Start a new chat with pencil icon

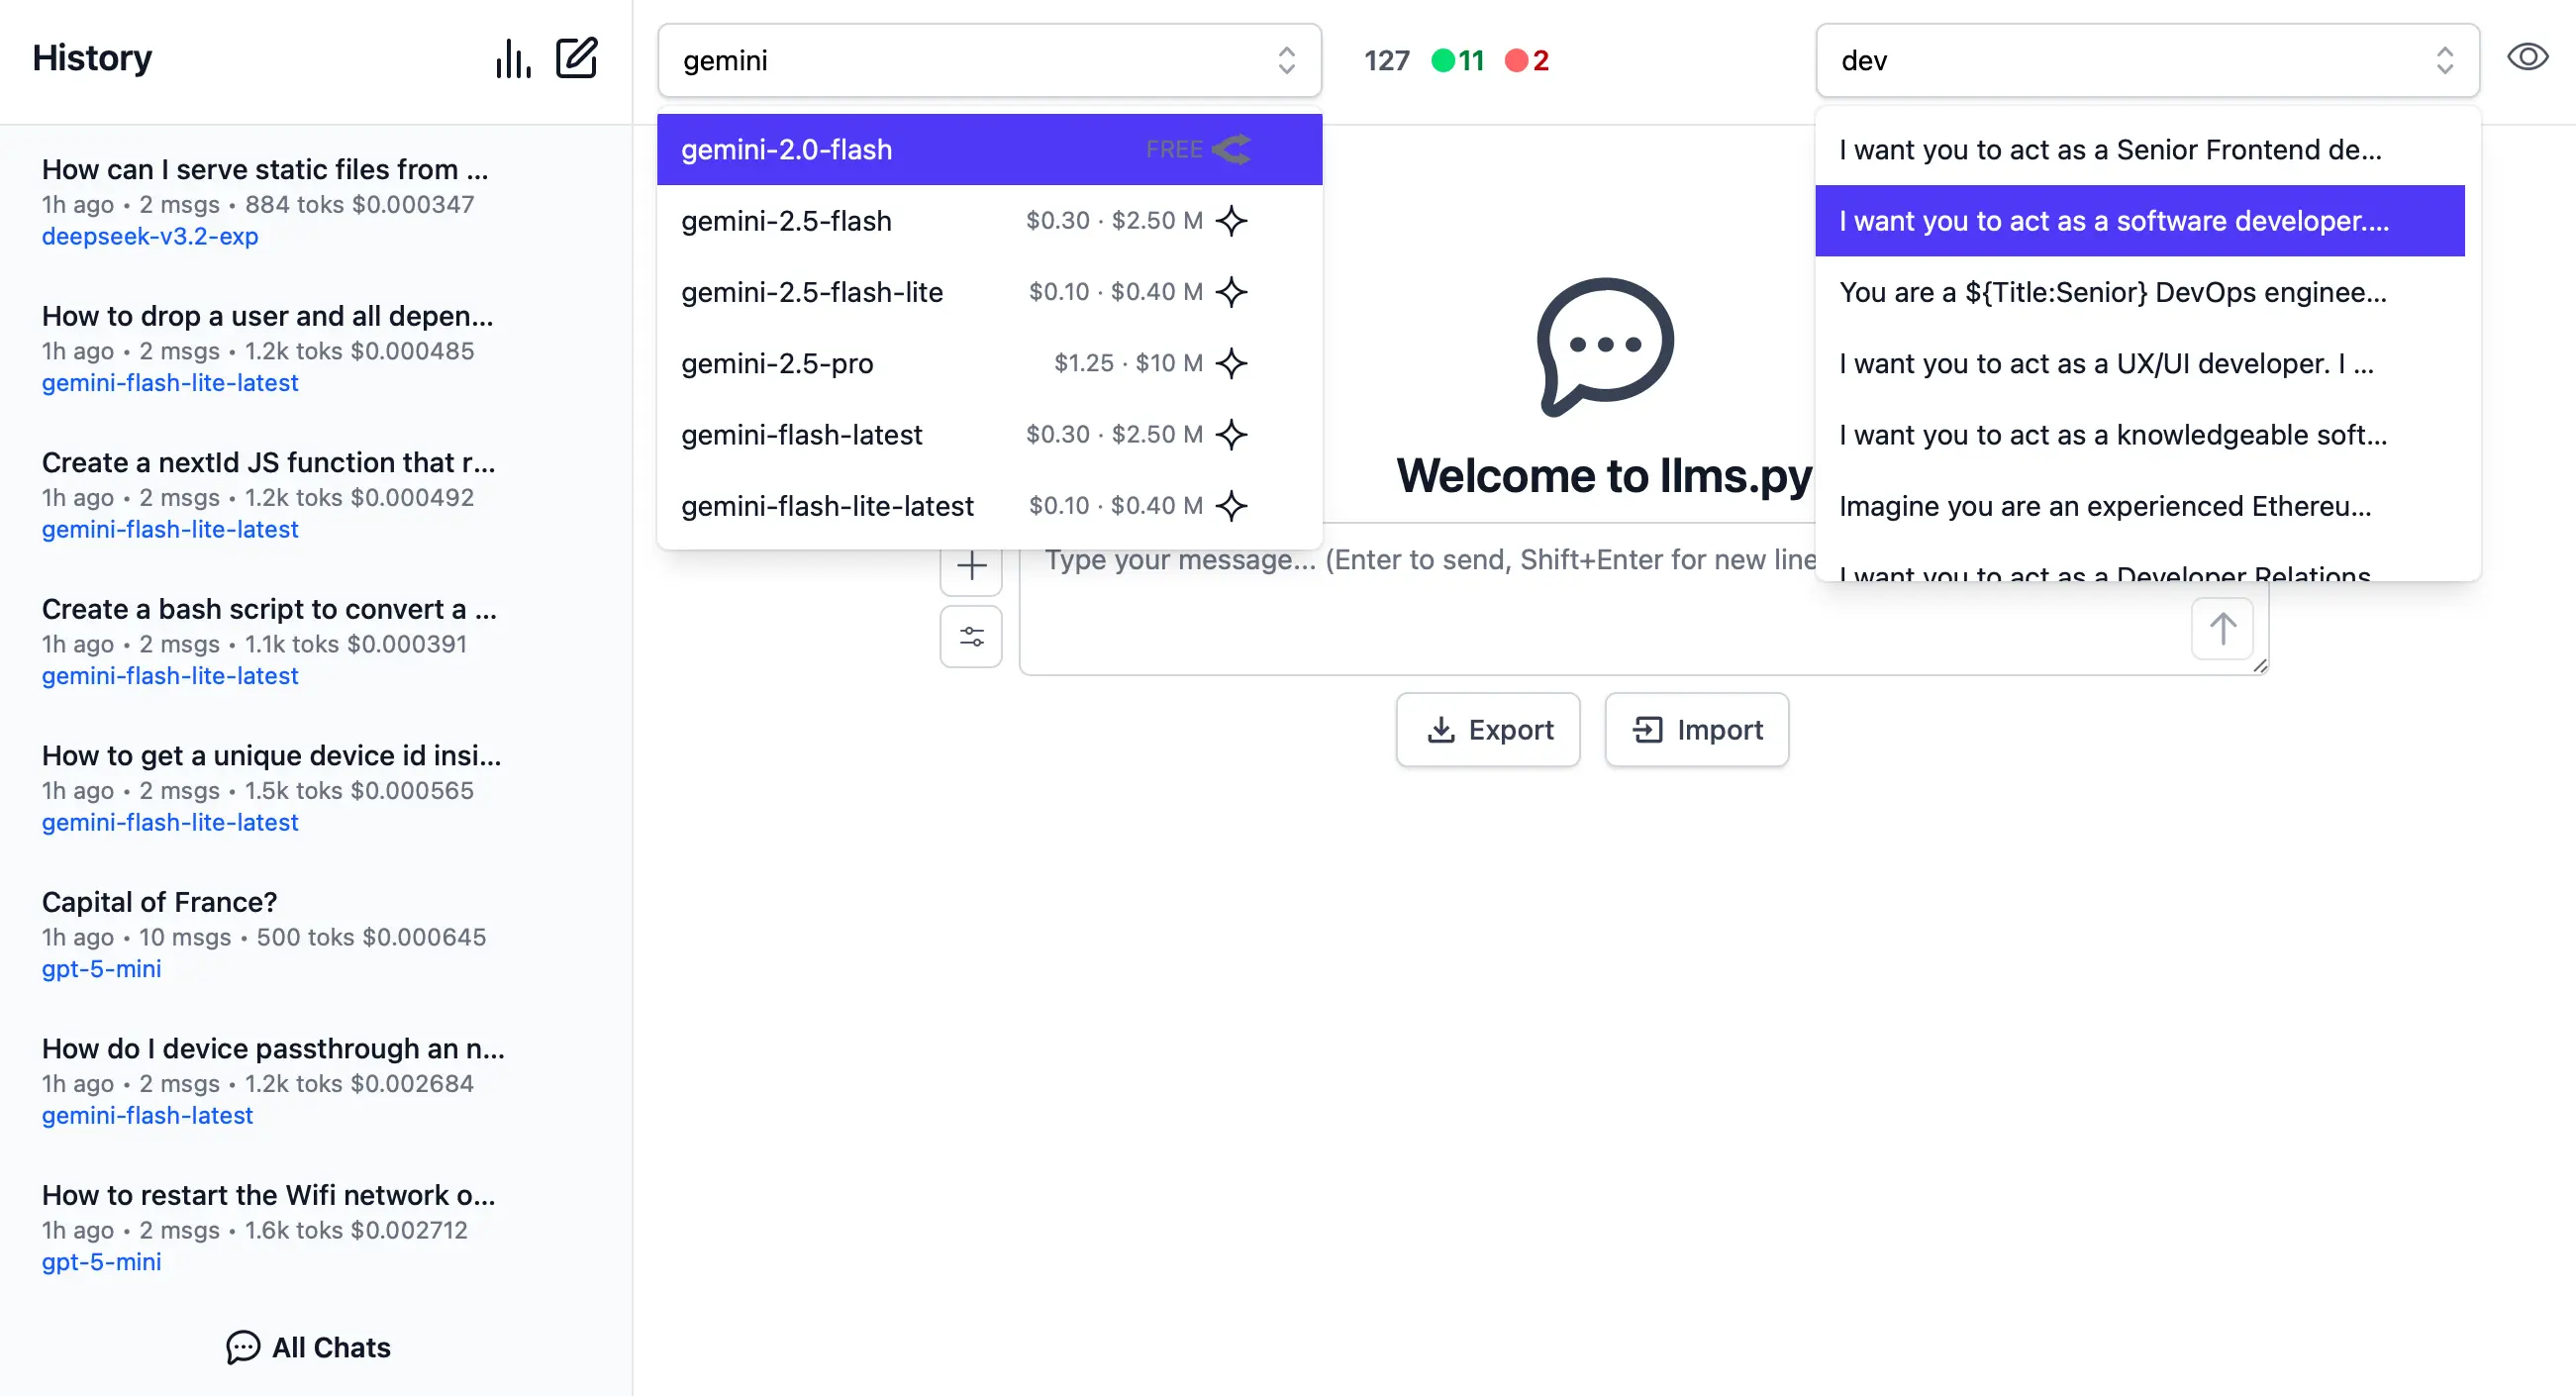click(577, 58)
